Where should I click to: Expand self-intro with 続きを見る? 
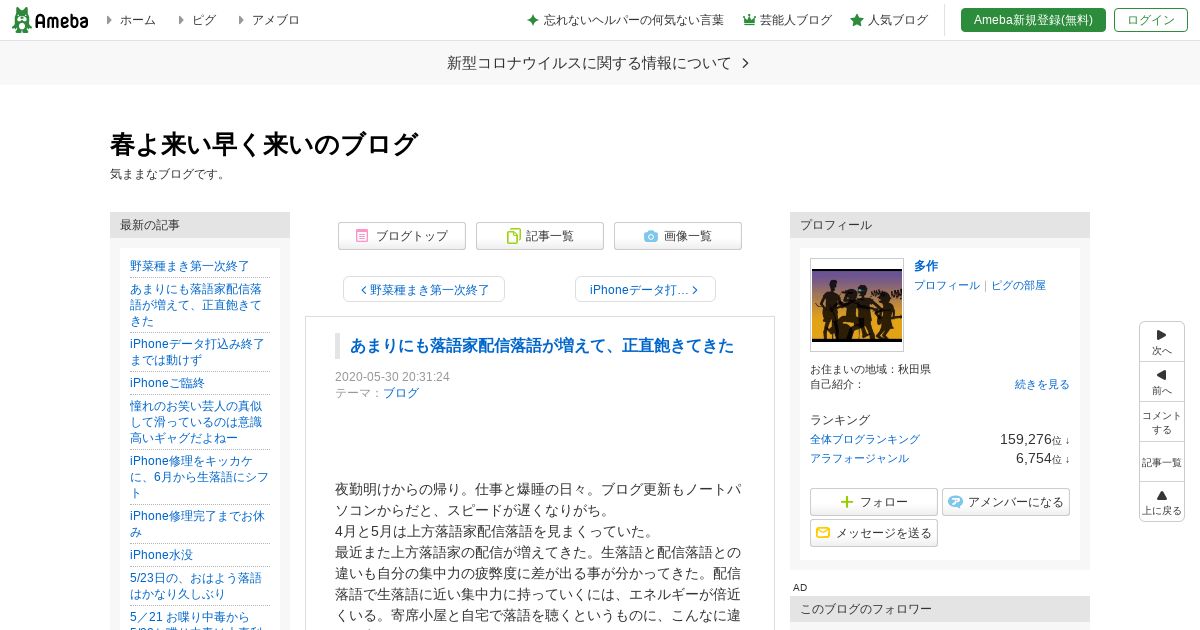(1042, 385)
